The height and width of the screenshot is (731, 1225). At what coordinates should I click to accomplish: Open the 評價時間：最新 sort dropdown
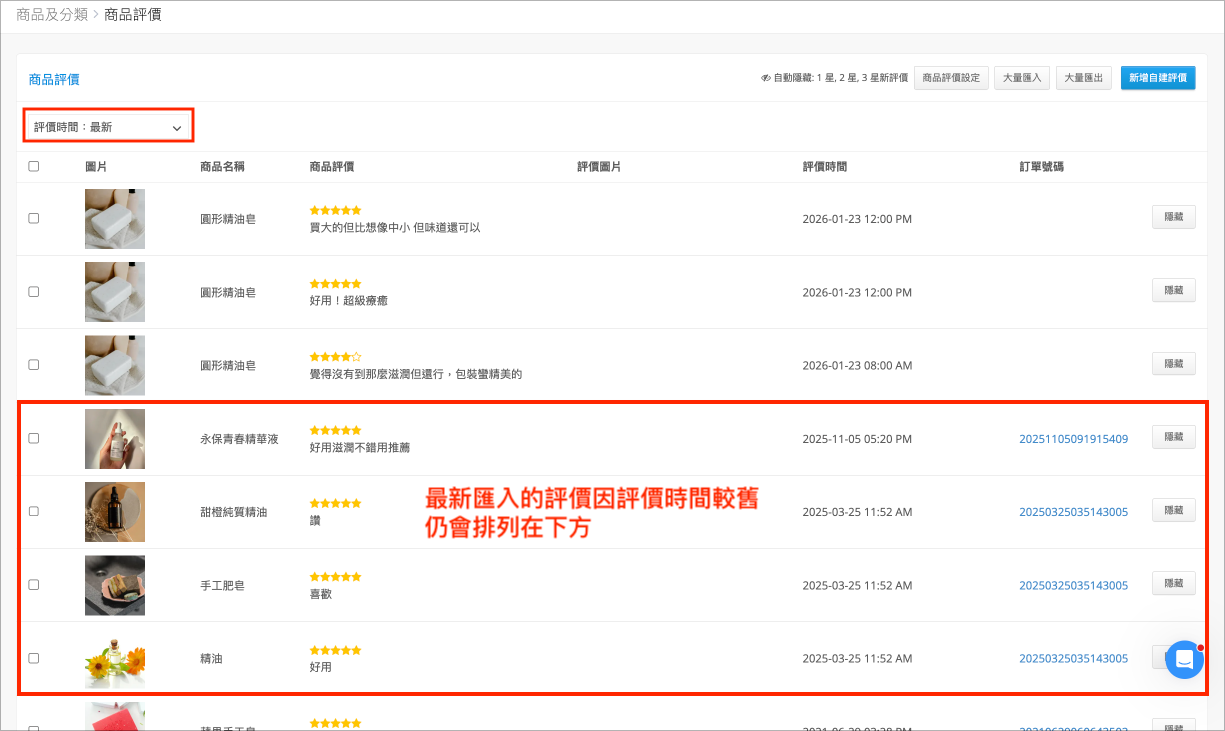click(x=108, y=127)
